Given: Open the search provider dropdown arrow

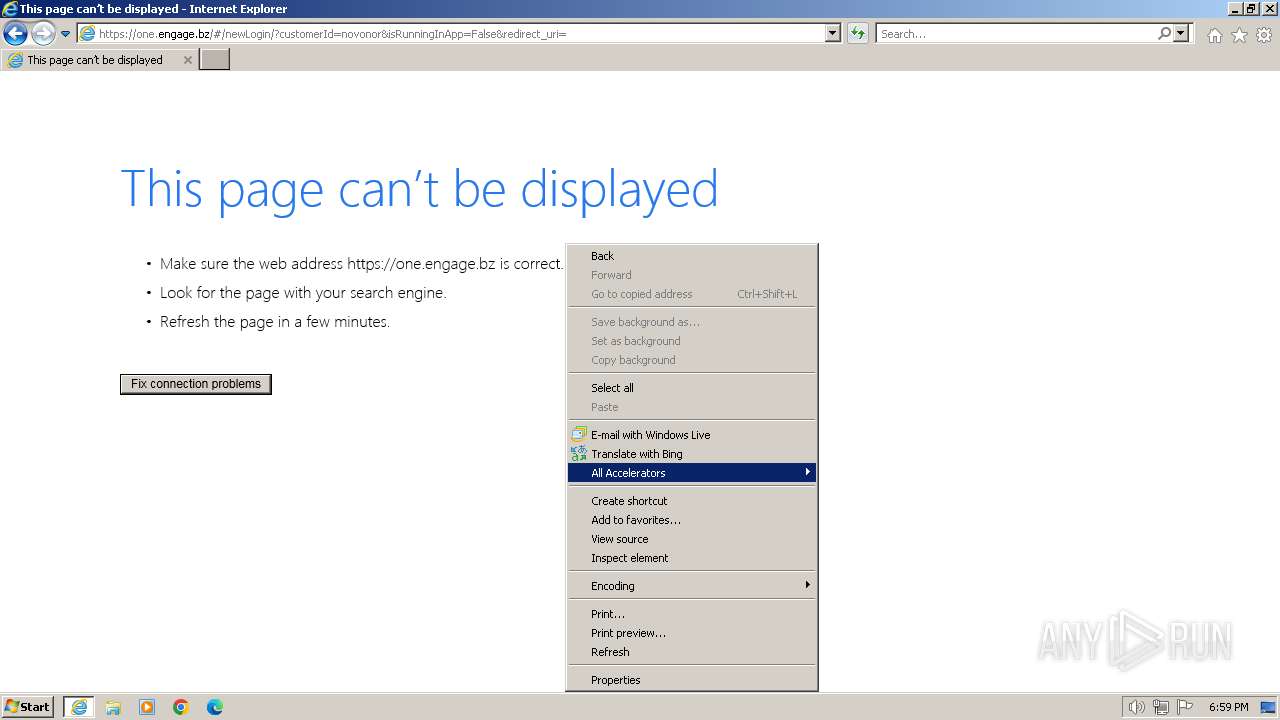Looking at the screenshot, I should tap(1181, 34).
